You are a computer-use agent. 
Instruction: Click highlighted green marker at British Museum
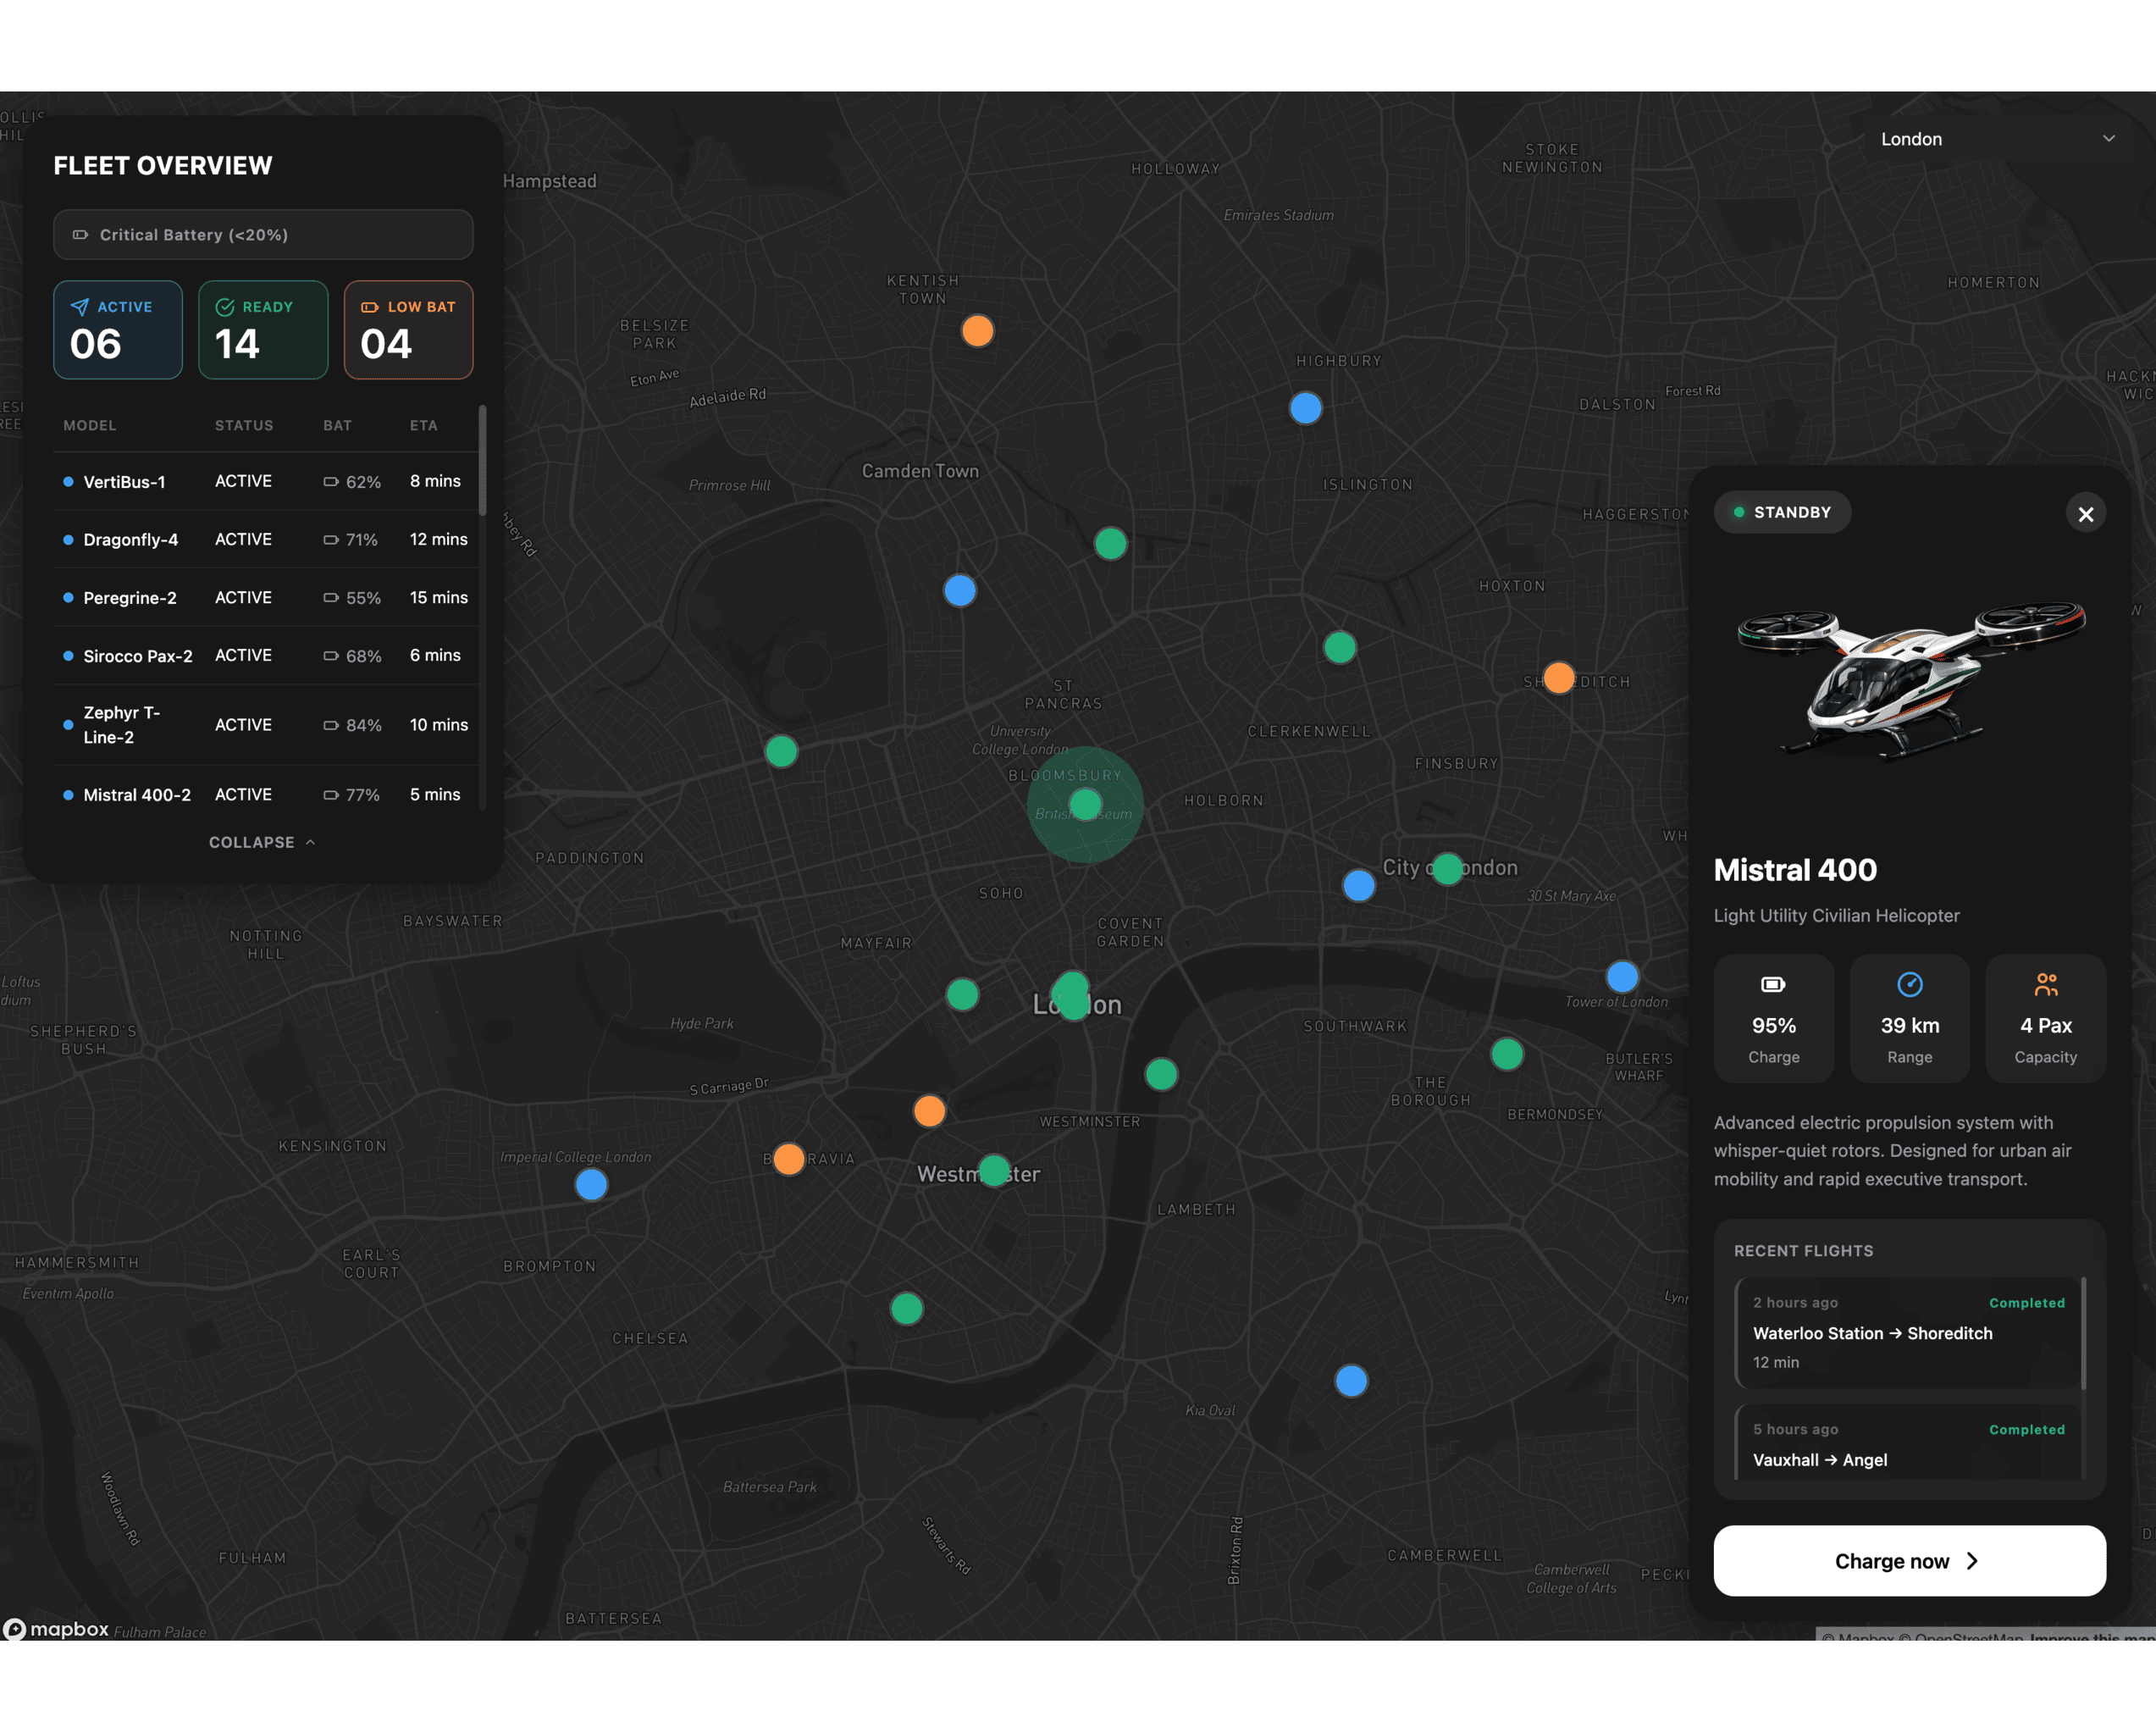coord(1085,804)
